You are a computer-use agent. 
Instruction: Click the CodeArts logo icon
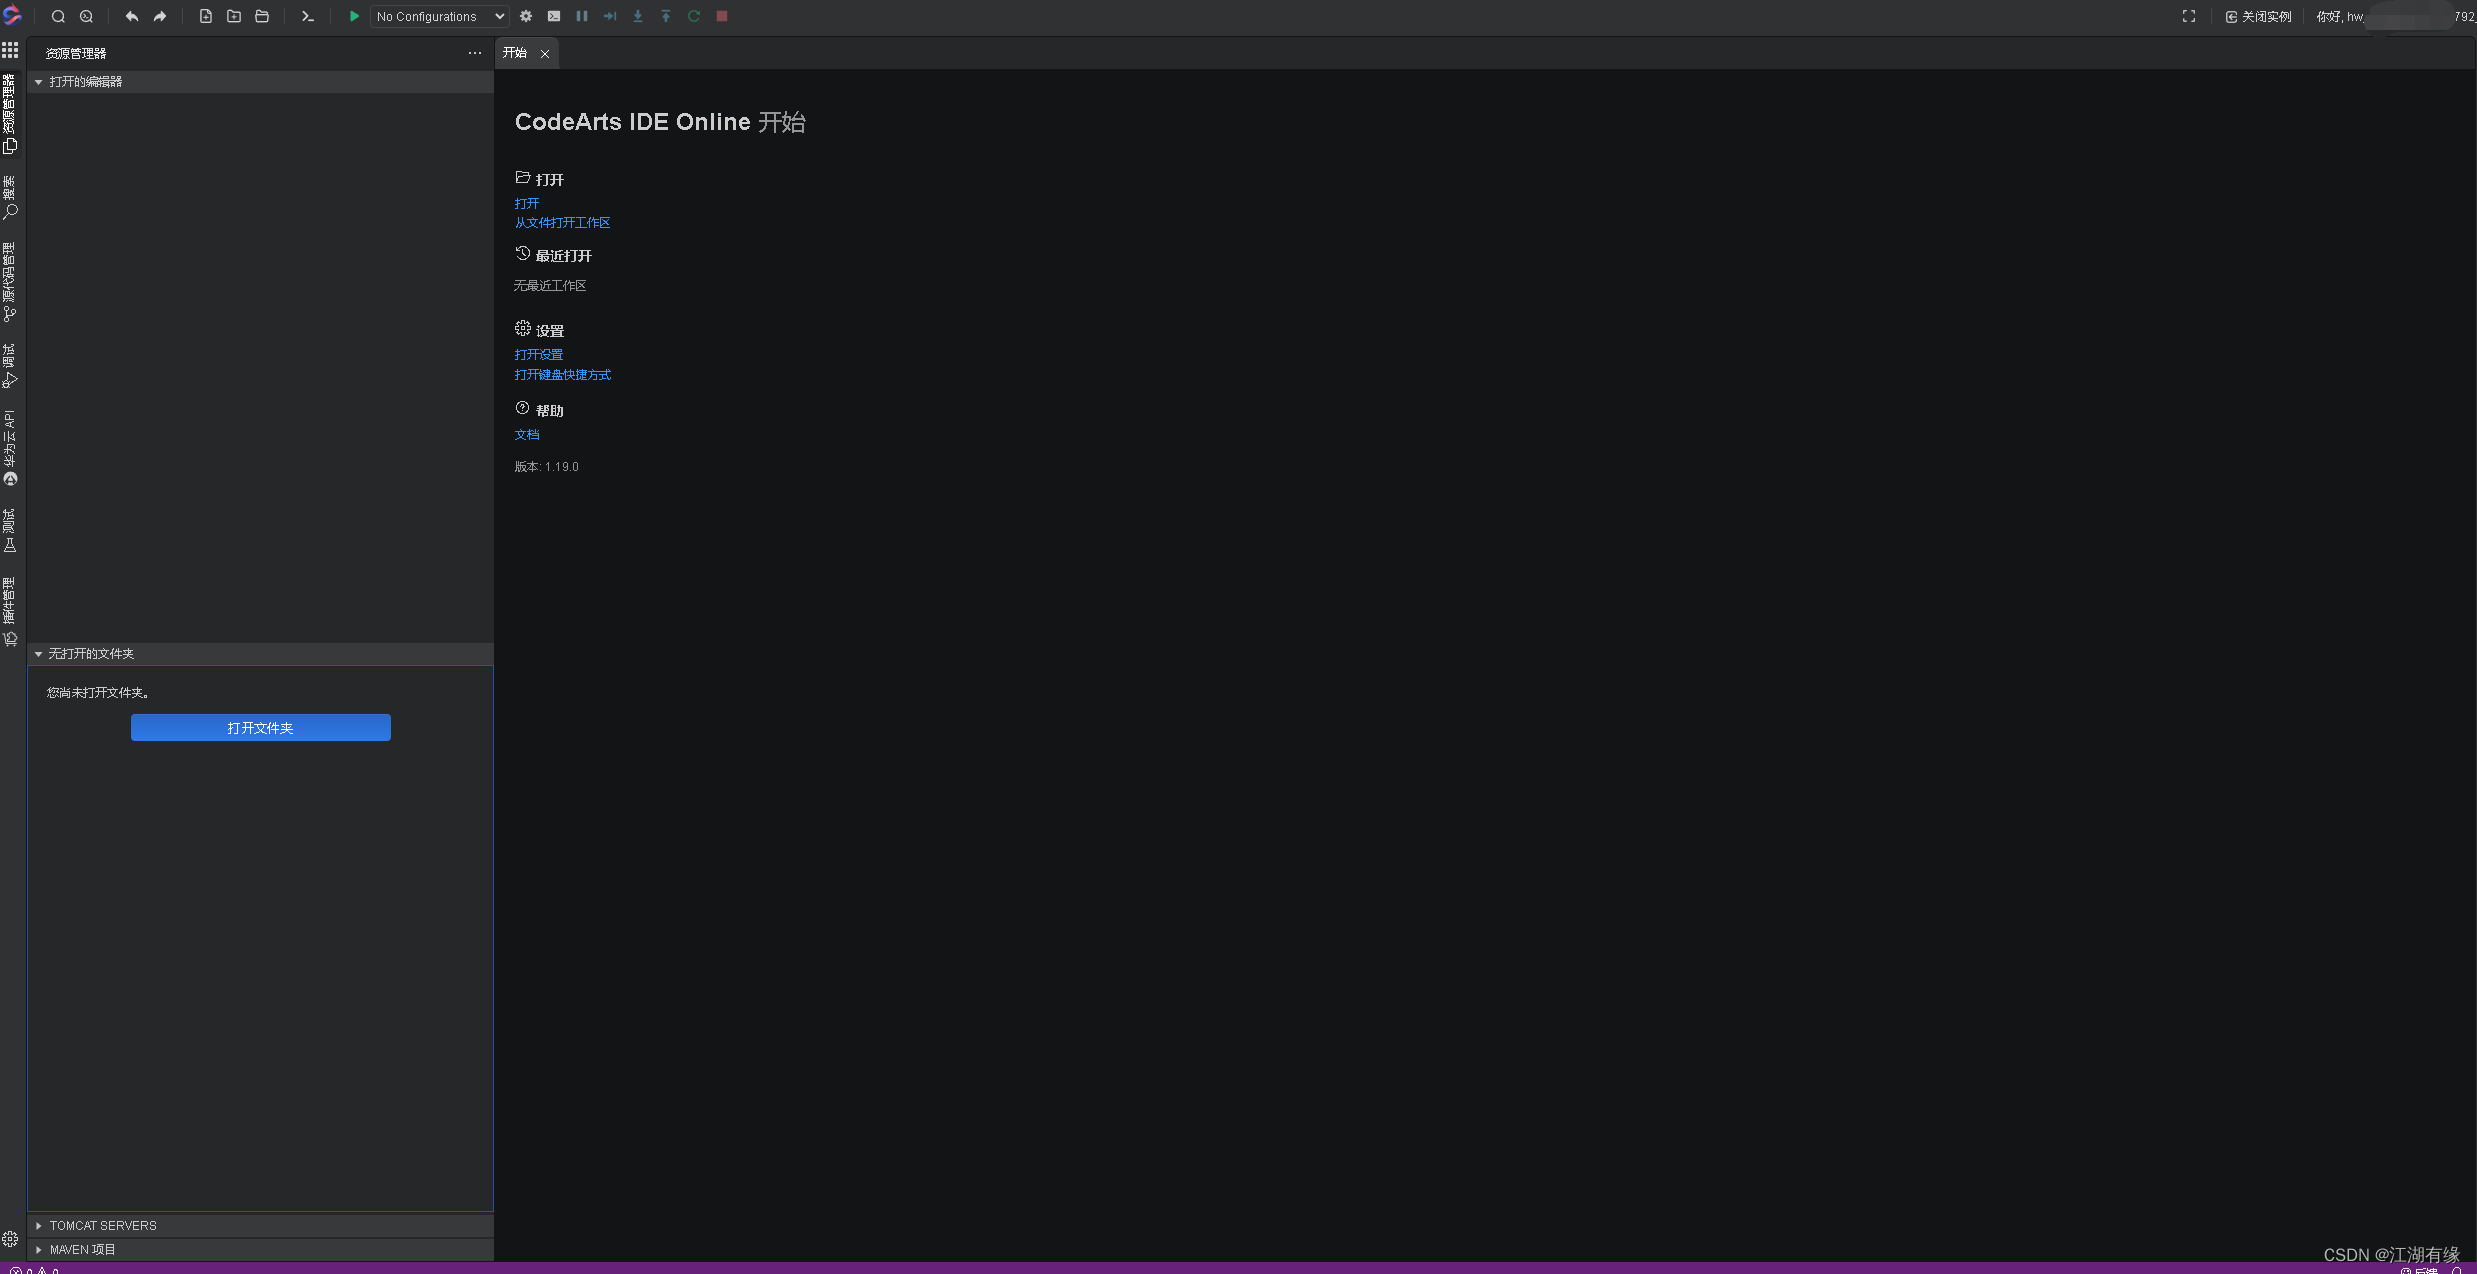12,15
